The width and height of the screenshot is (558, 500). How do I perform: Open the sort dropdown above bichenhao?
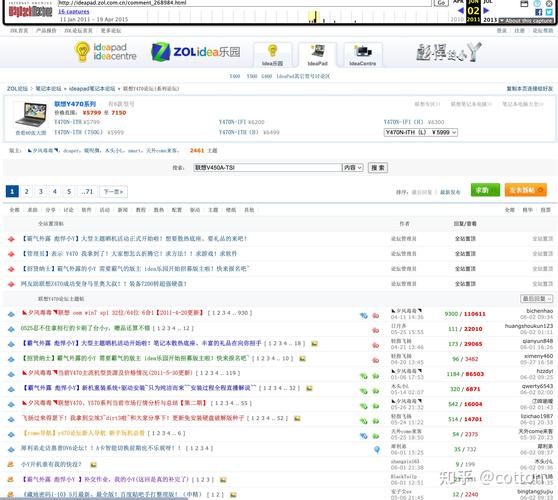pos(536,299)
